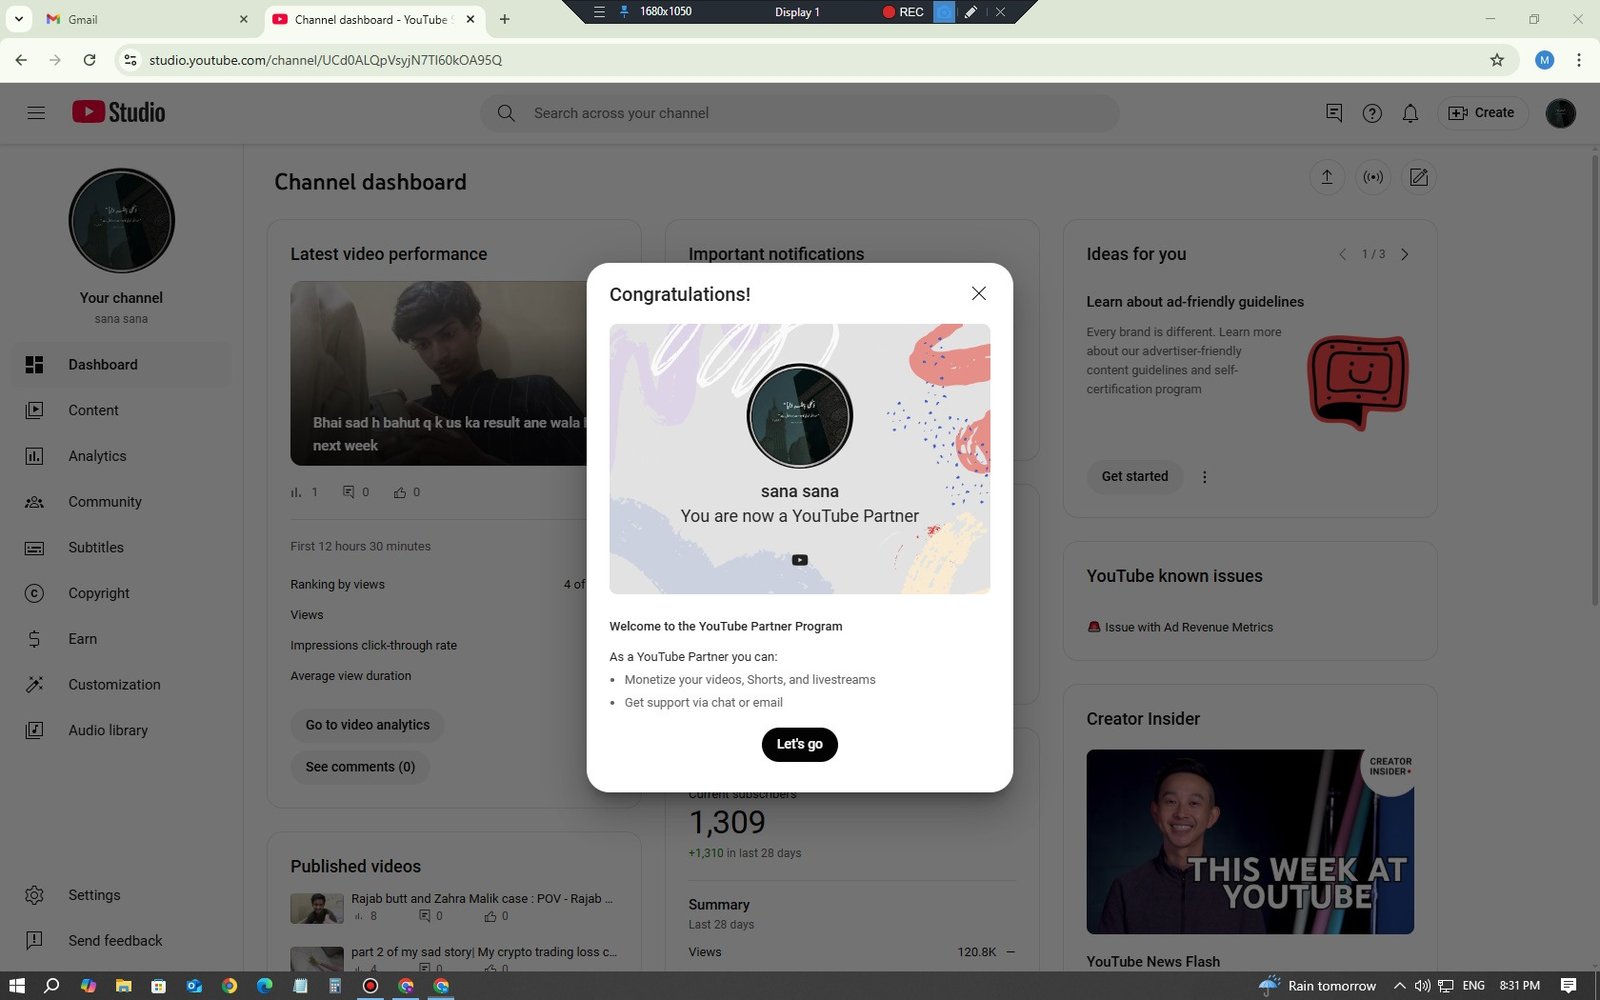Click the YouTube Studio logo
Screen dimensions: 1600x1000
pos(119,112)
